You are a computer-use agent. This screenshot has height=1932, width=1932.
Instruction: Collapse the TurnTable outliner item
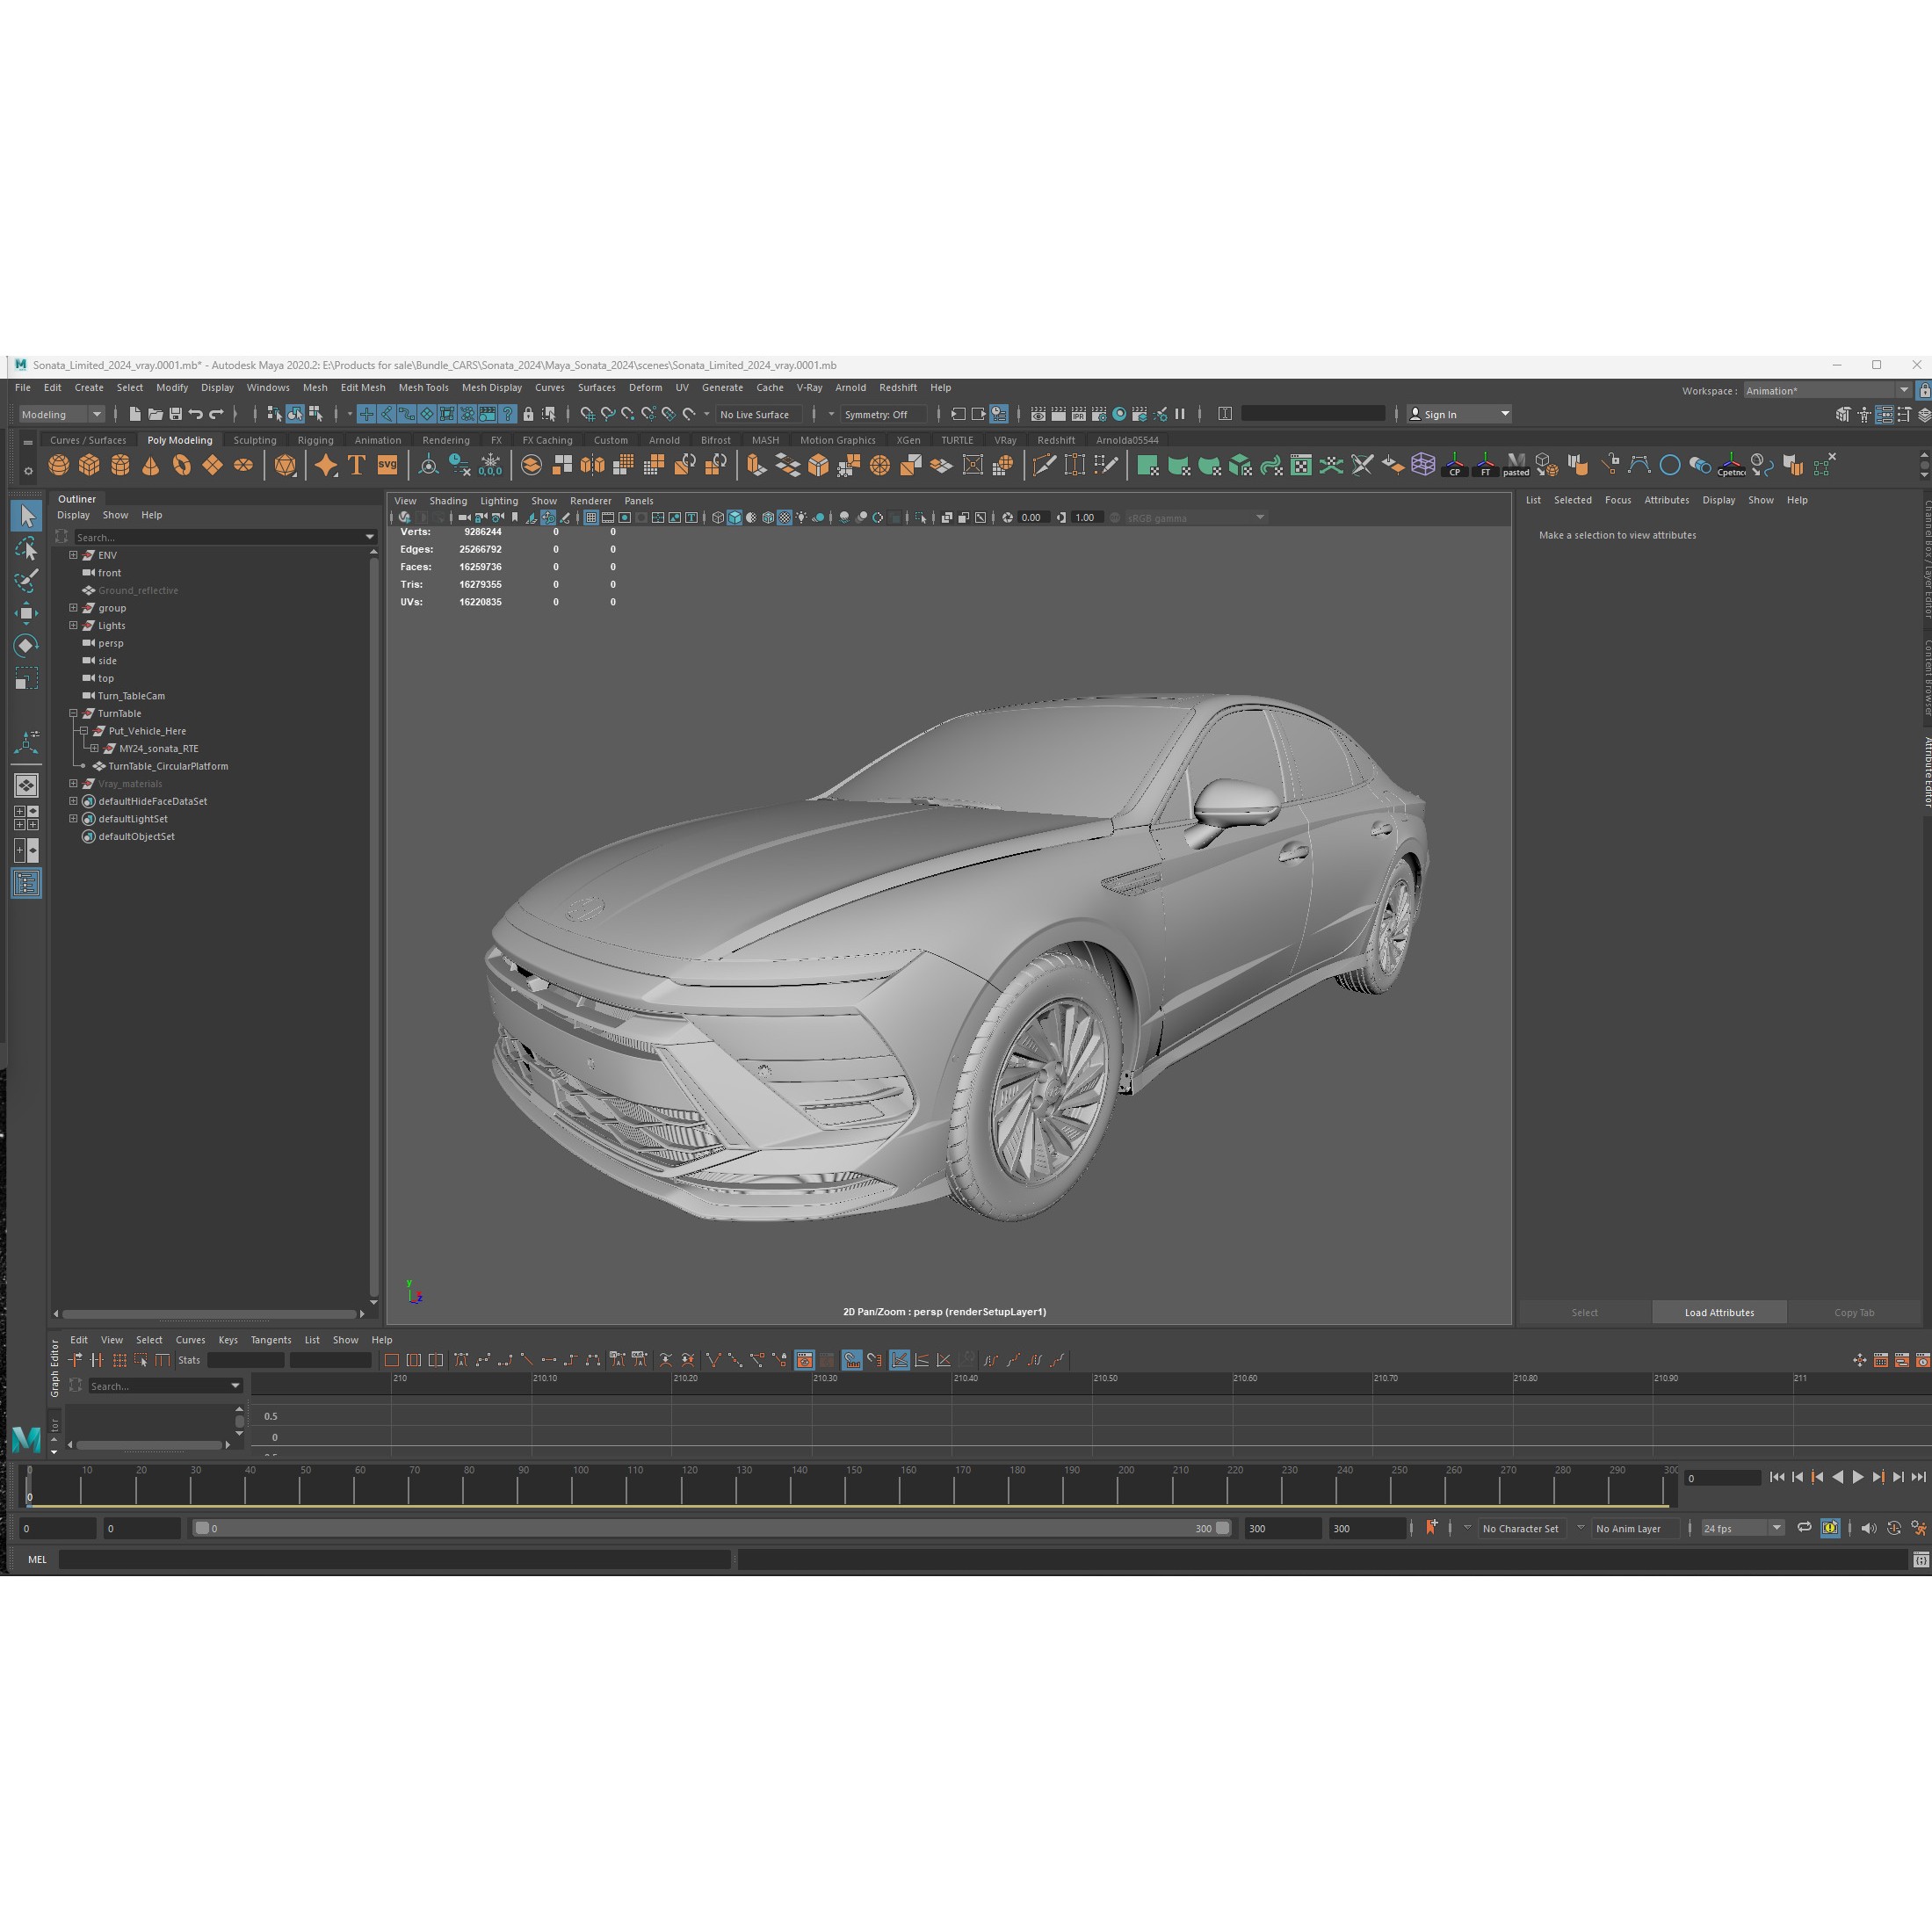click(73, 713)
